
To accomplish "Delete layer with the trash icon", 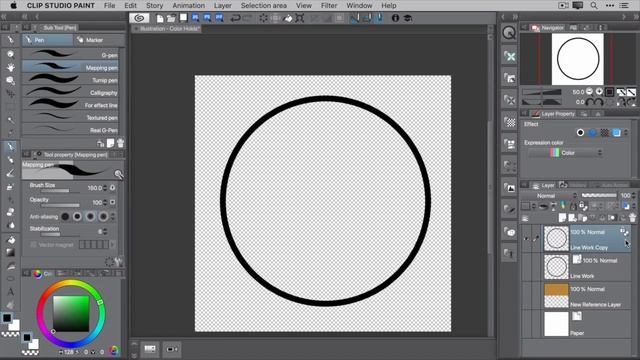I will point(632,218).
